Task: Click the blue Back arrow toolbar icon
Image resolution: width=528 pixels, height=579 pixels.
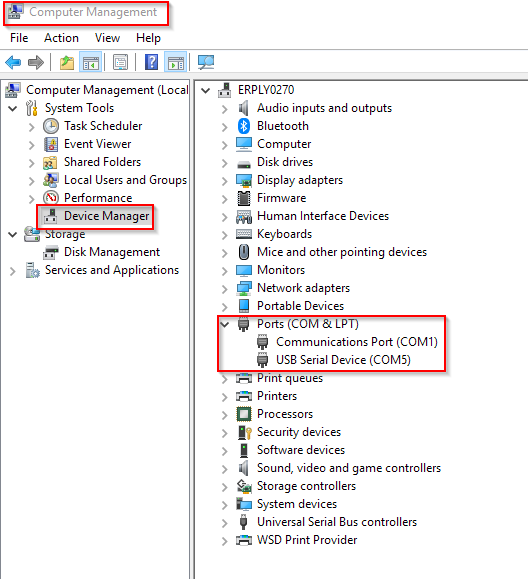Action: click(13, 62)
